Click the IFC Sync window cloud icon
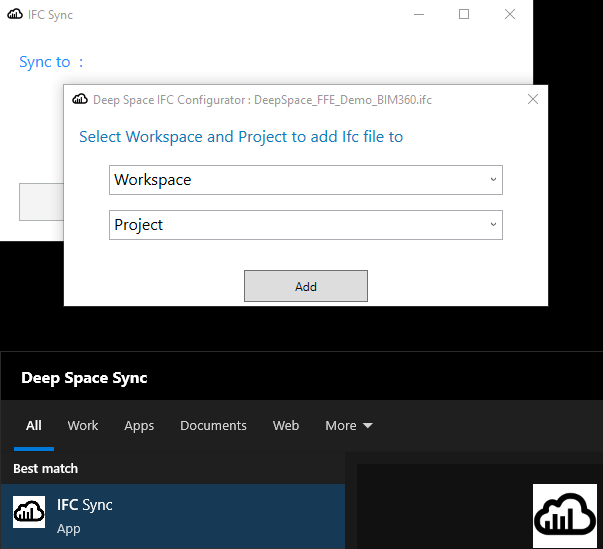 point(15,14)
